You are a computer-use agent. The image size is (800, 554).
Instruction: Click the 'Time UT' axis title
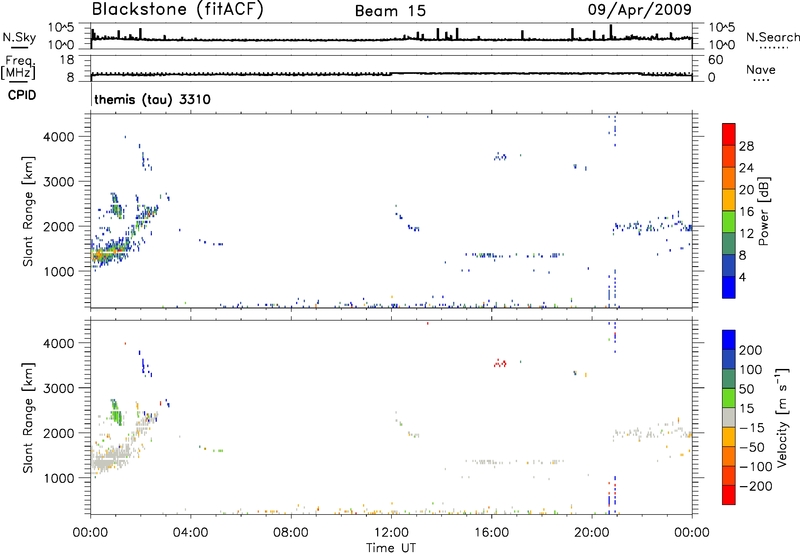391,548
